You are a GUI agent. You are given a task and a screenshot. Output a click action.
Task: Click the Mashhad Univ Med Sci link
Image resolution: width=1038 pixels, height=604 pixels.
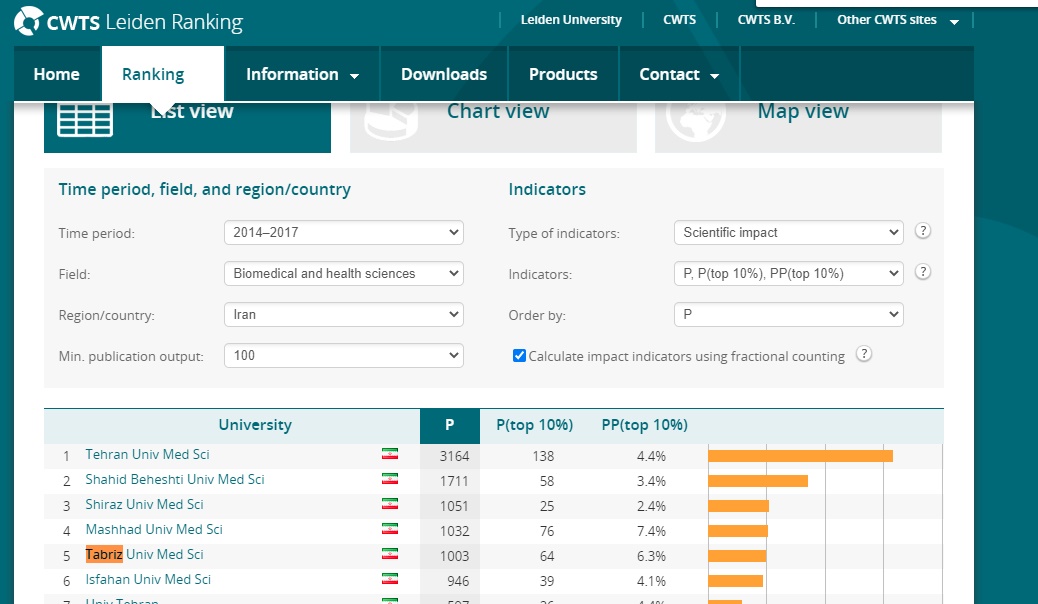coord(154,530)
